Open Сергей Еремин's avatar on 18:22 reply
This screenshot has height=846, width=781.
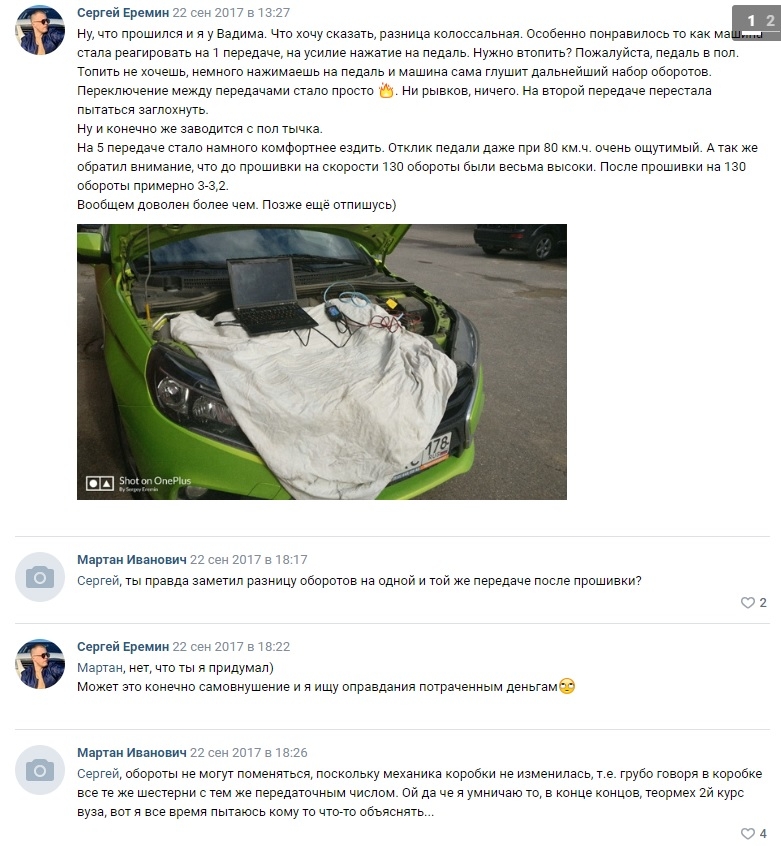click(40, 664)
